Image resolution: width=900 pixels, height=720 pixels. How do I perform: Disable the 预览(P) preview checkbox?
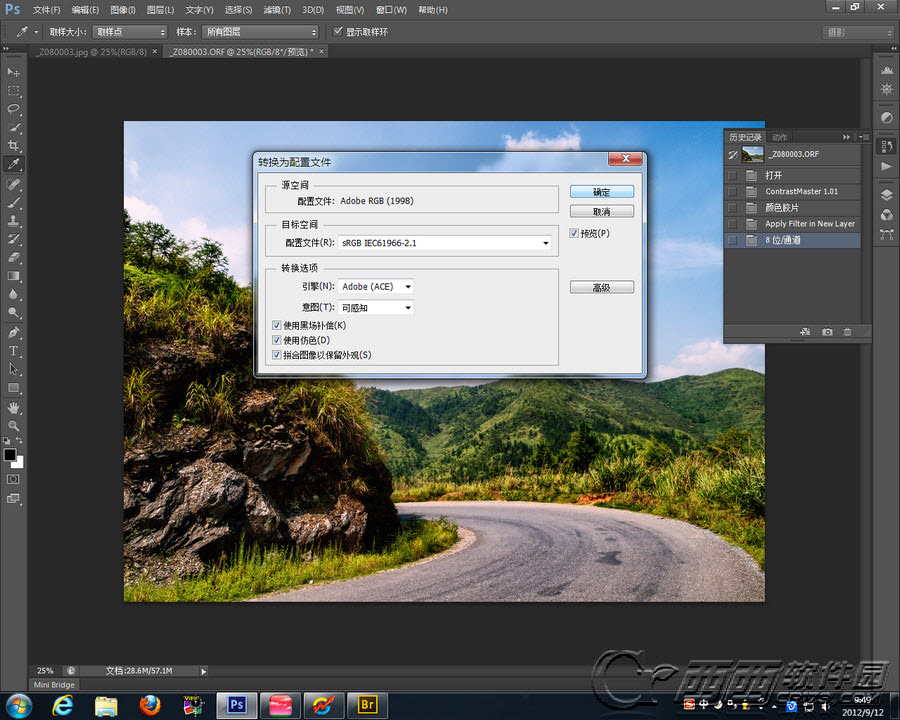pos(574,233)
